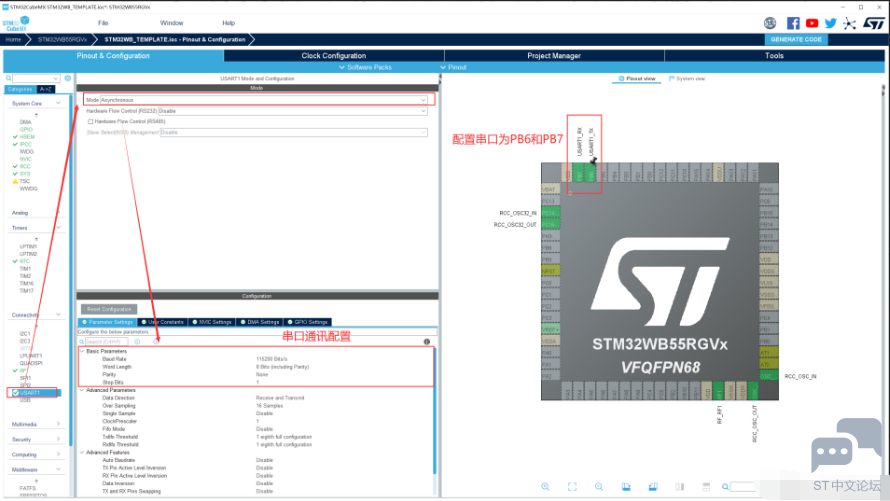890x501 pixels.
Task: Select the RCC peripheral in System Core
Action: click(25, 167)
